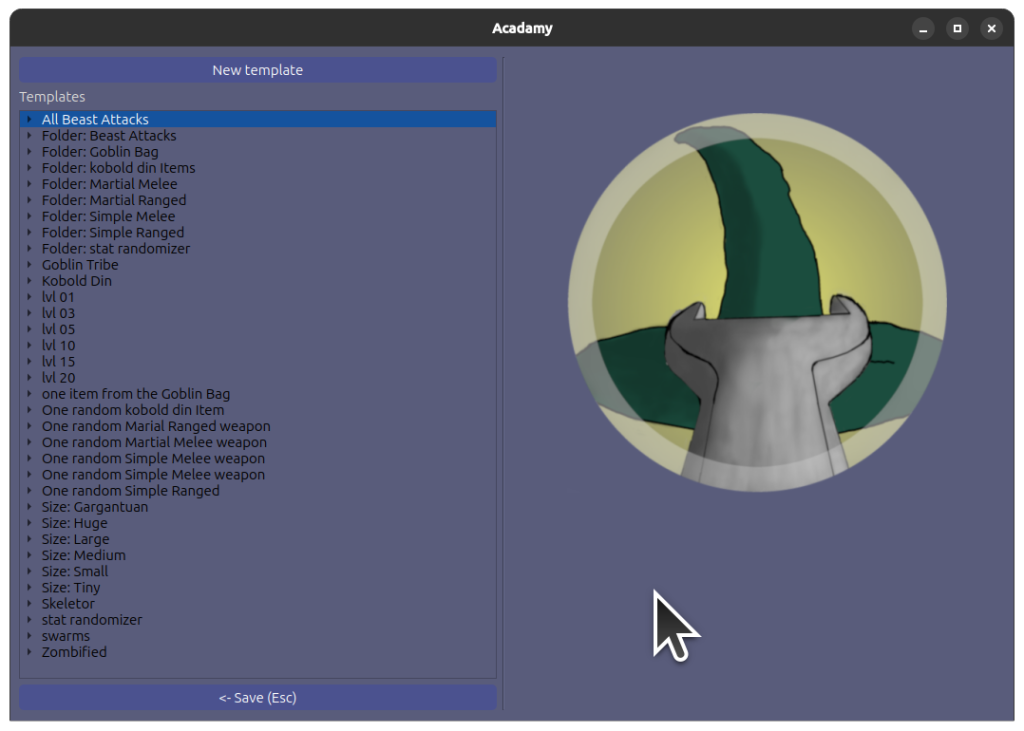Select One random kobold din Item
The width and height of the screenshot is (1024, 731).
(132, 410)
